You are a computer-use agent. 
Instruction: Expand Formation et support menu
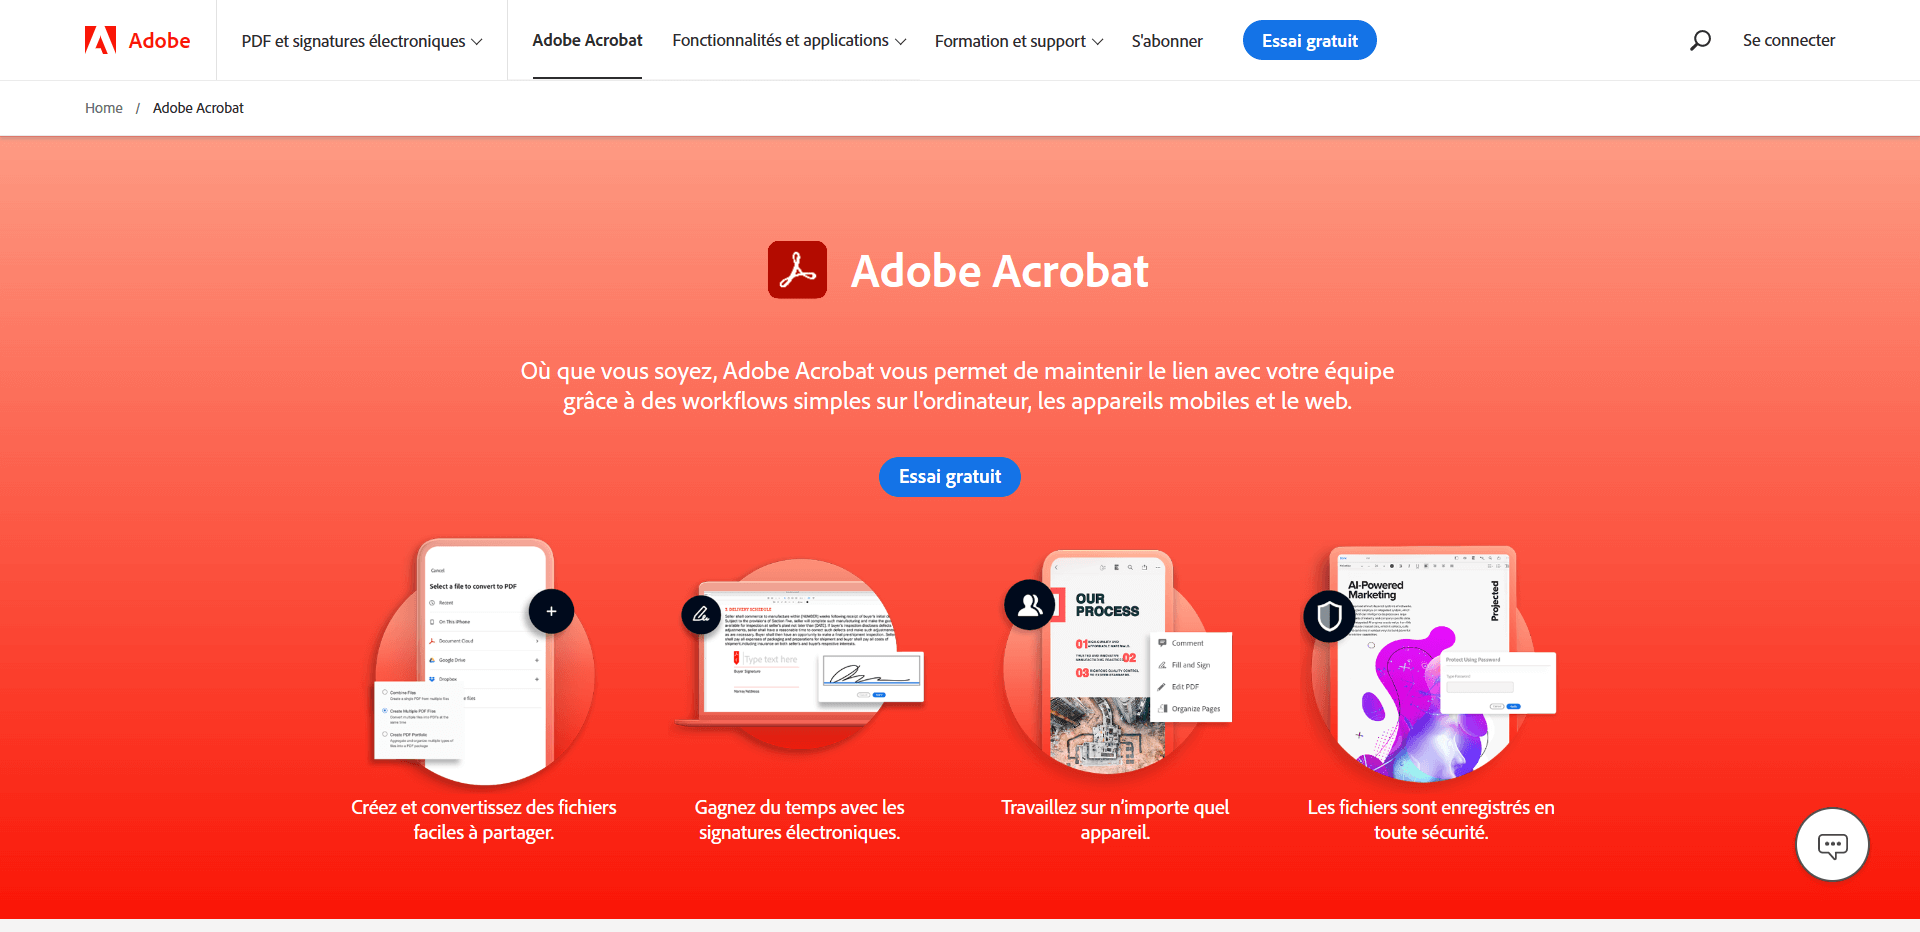coord(1019,41)
